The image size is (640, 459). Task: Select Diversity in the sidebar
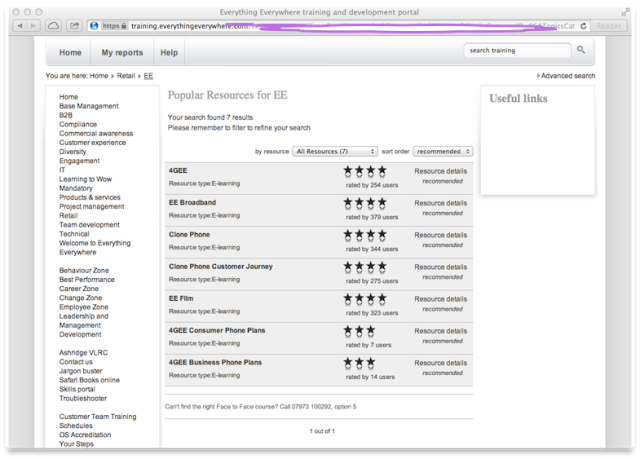pos(73,152)
